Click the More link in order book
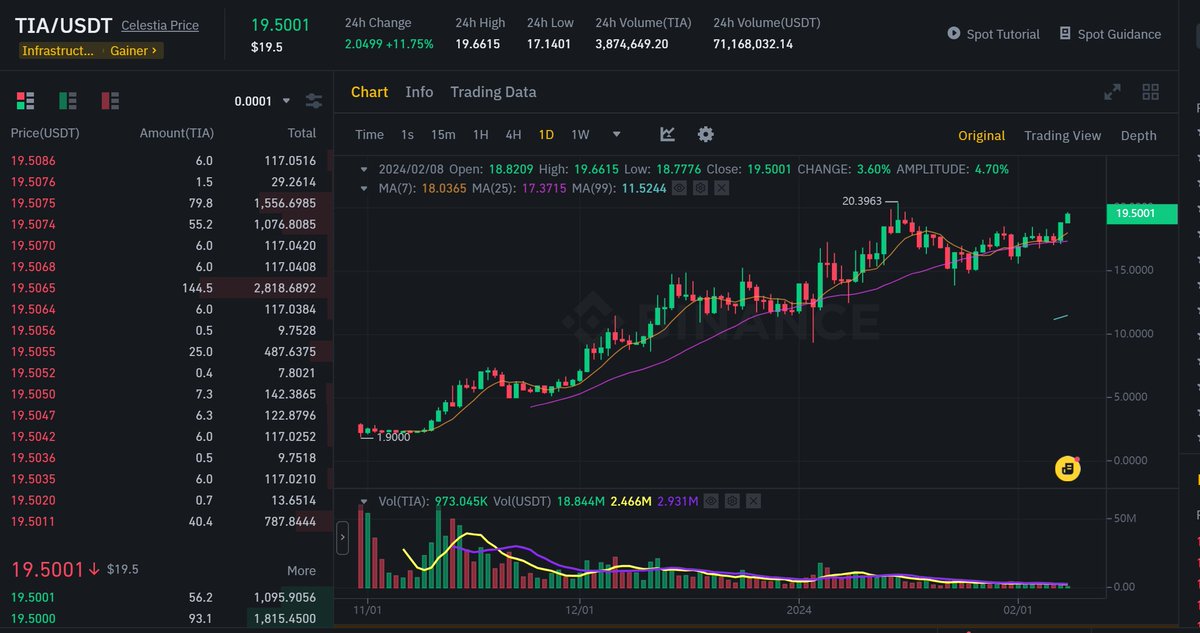The height and width of the screenshot is (633, 1200). point(301,570)
